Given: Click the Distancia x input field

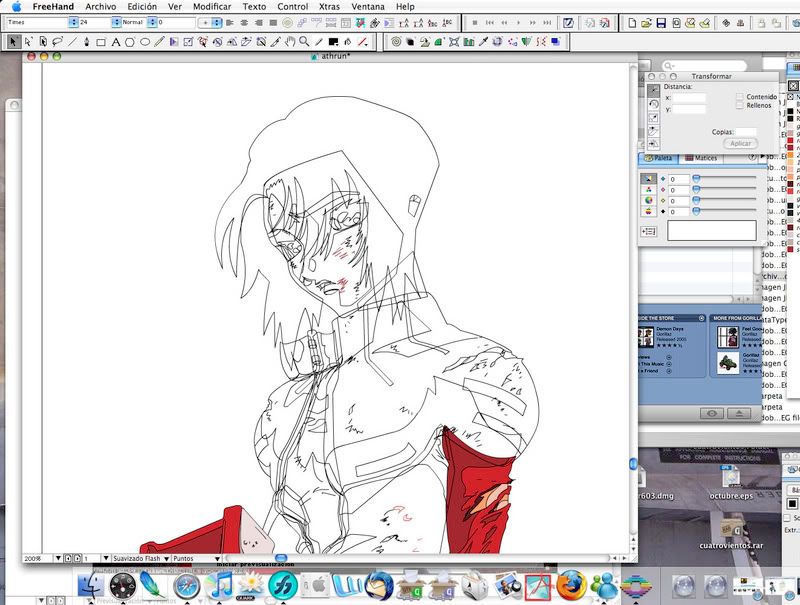Looking at the screenshot, I should (x=689, y=98).
